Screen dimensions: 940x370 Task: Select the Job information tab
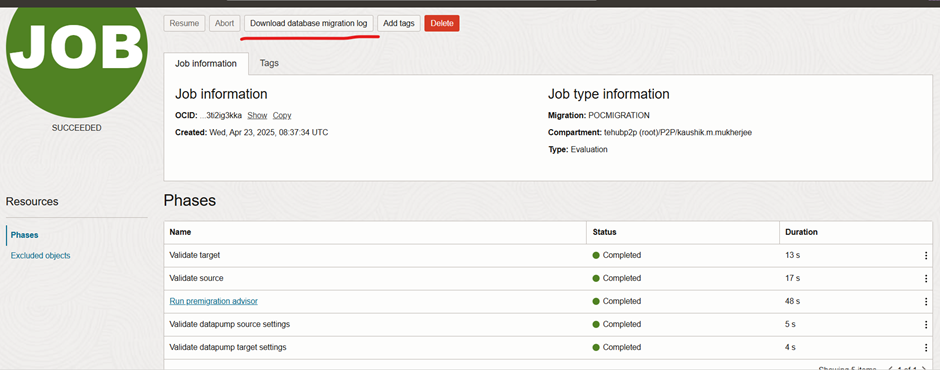tap(206, 64)
